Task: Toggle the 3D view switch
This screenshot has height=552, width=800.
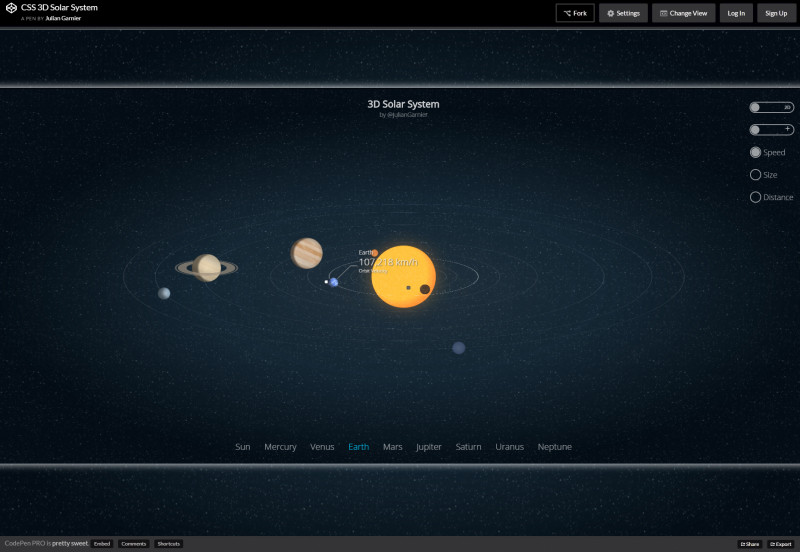Action: (x=771, y=107)
